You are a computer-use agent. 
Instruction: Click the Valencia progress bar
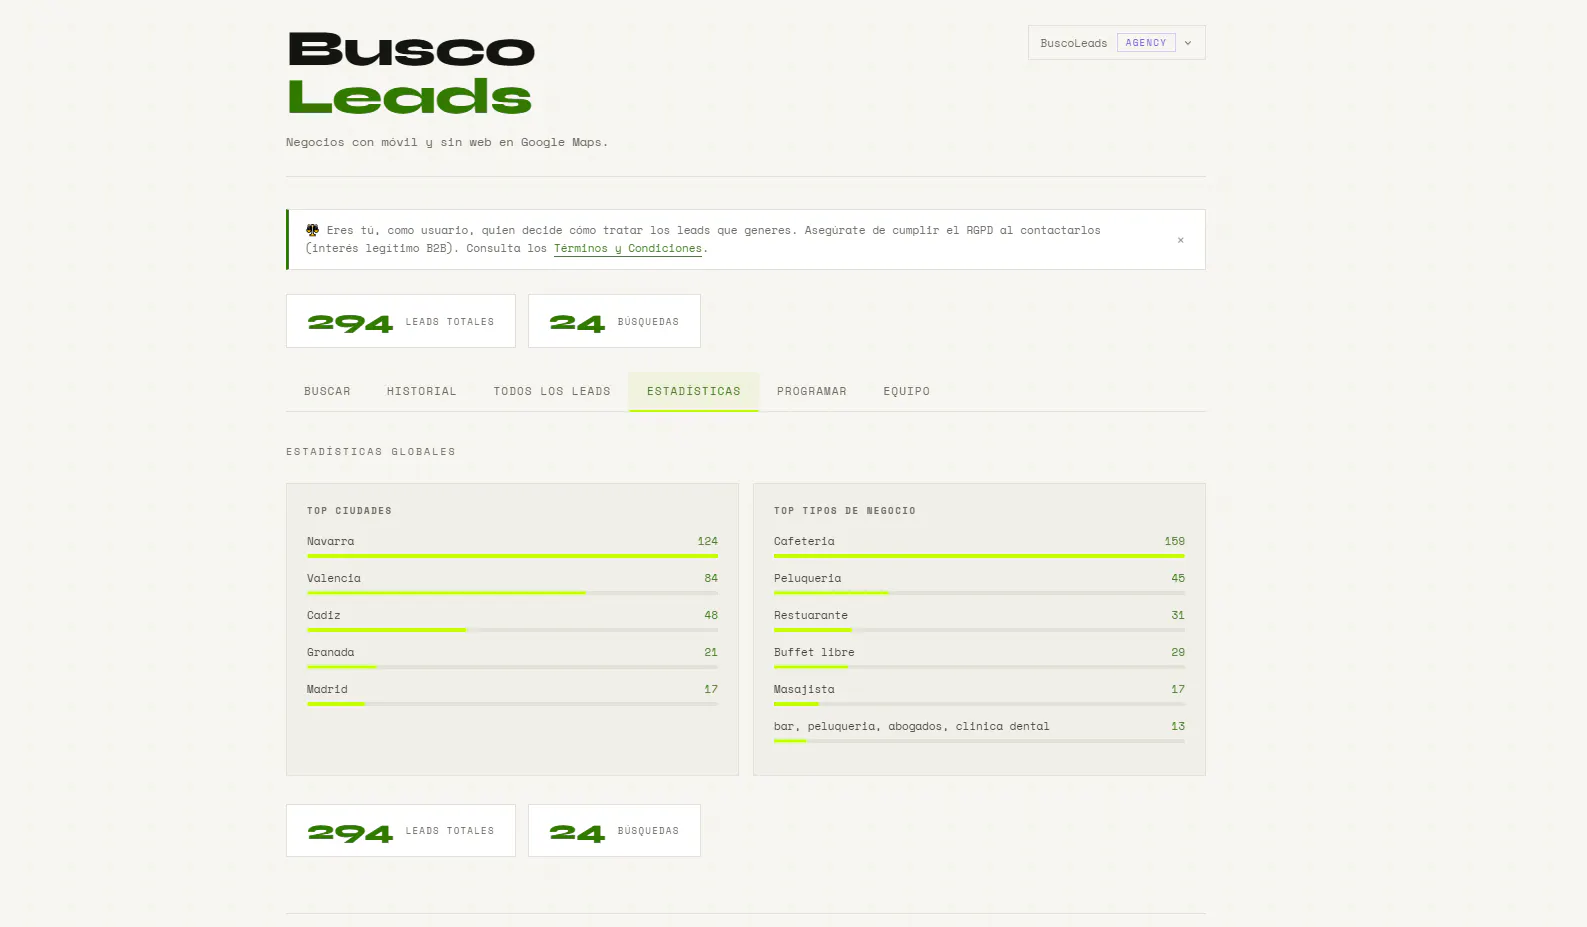click(512, 593)
